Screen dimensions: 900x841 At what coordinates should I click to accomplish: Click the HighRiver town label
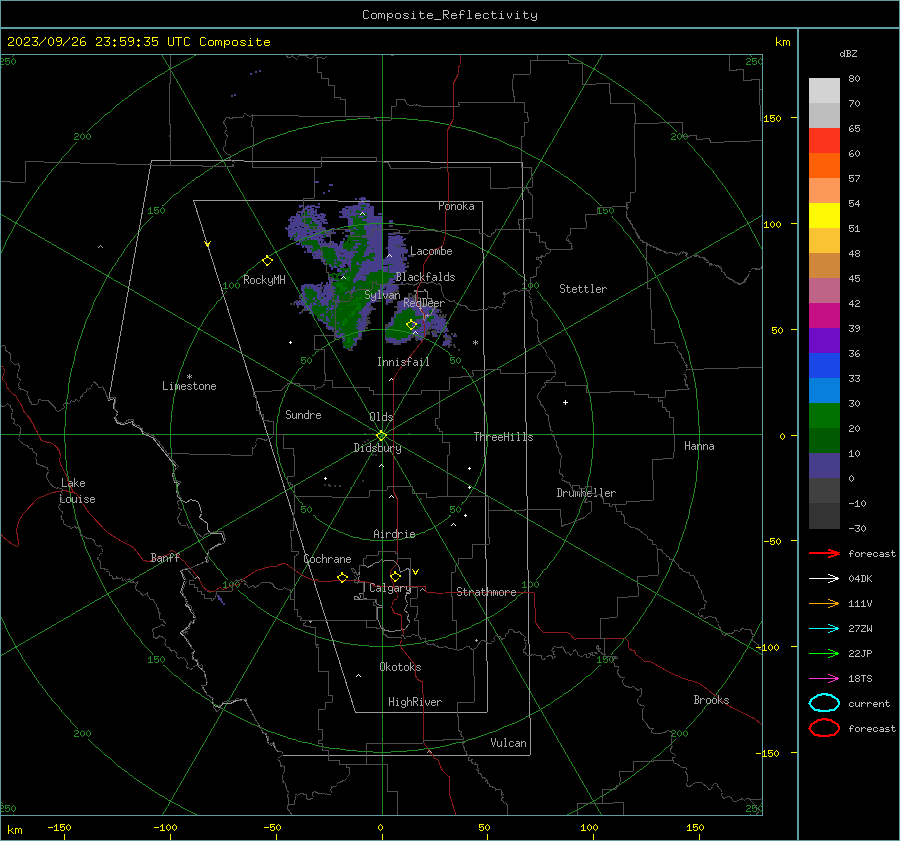[415, 702]
